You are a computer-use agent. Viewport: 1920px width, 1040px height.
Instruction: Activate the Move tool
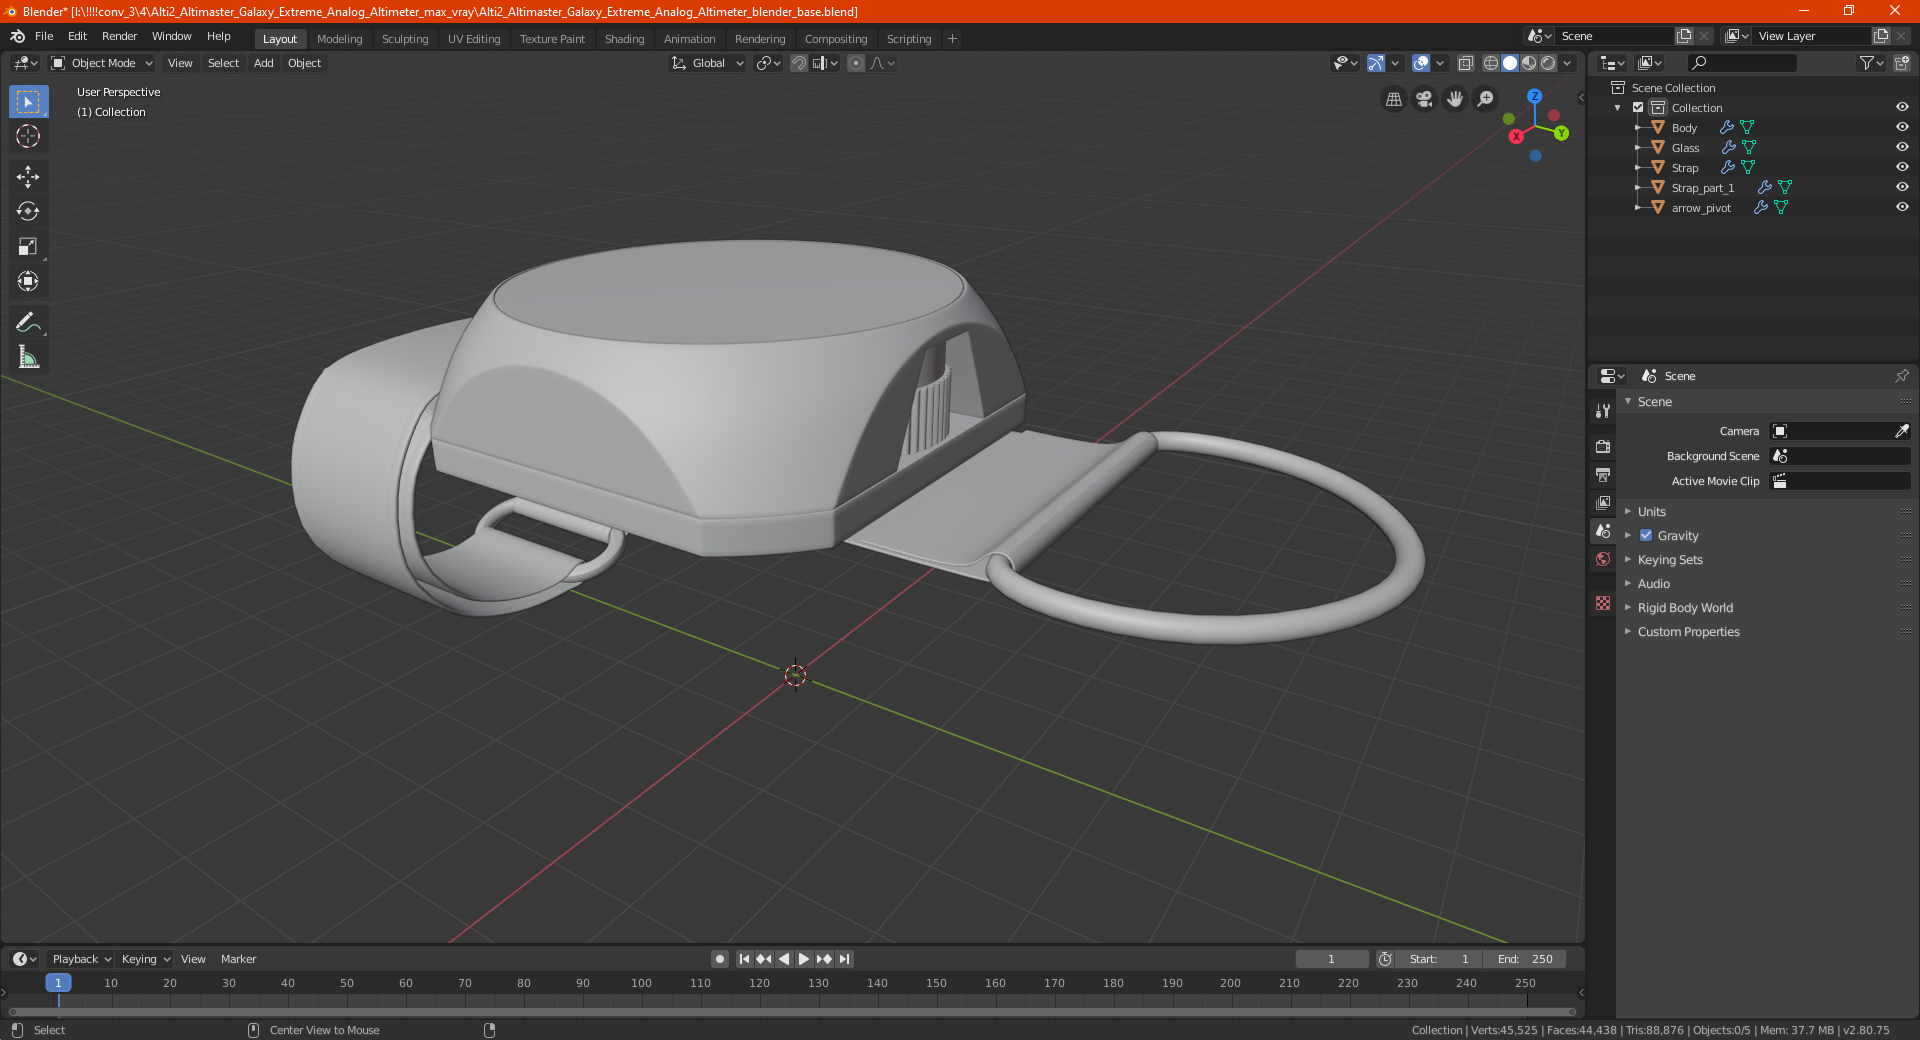pos(28,177)
